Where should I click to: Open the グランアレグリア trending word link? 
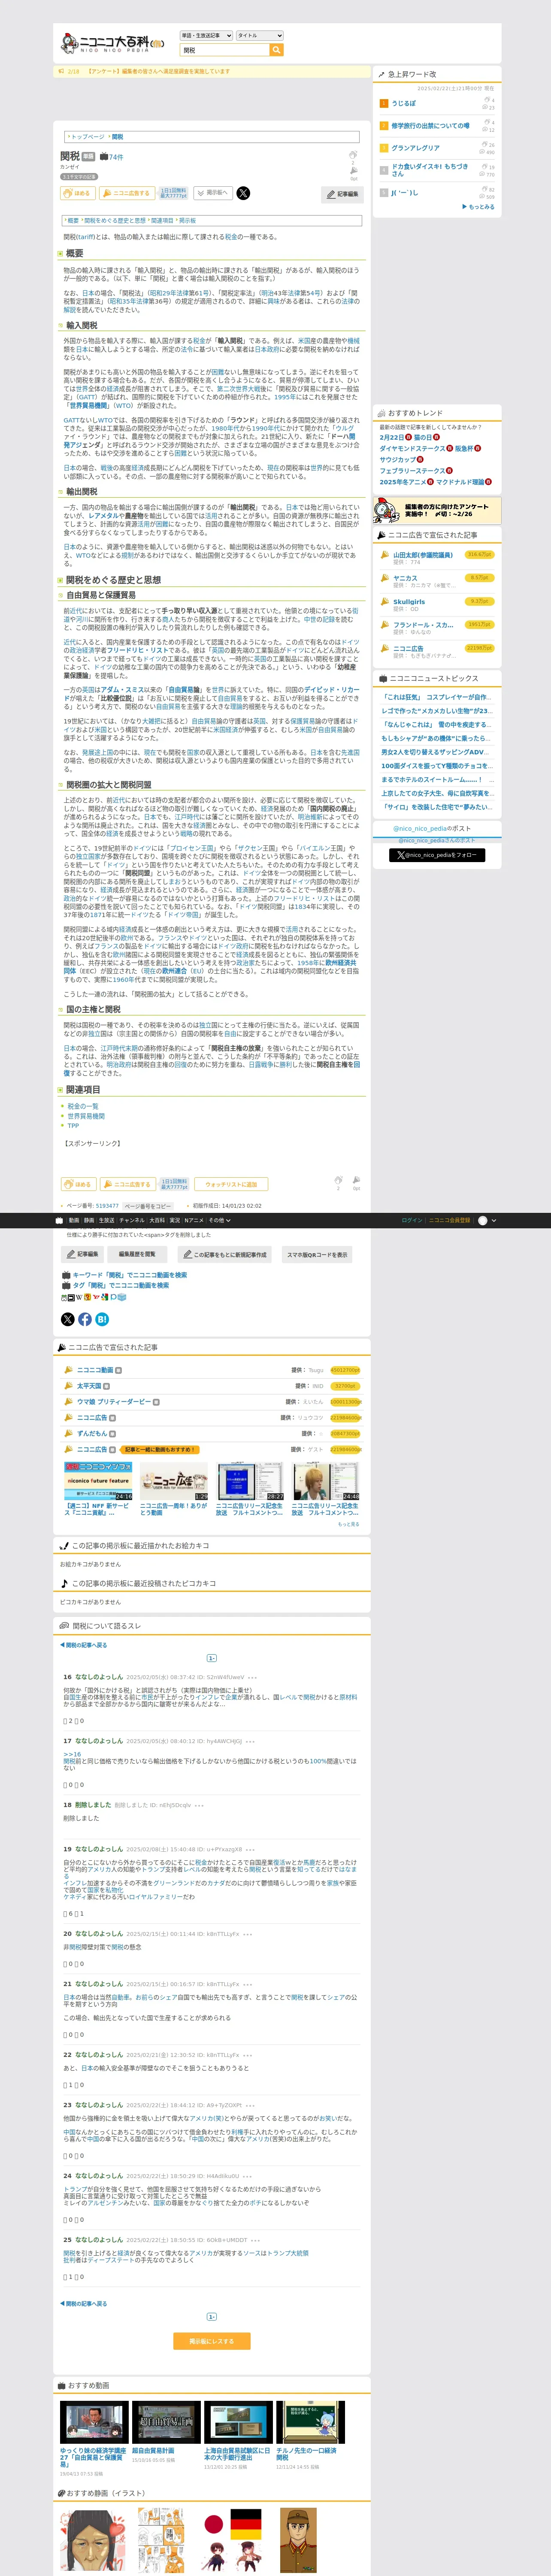pyautogui.click(x=416, y=148)
